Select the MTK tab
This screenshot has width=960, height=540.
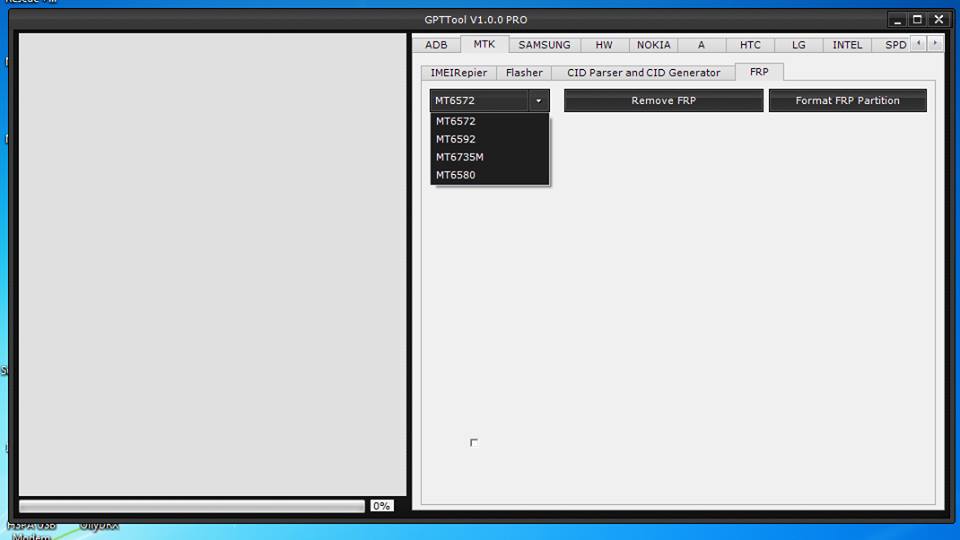484,44
